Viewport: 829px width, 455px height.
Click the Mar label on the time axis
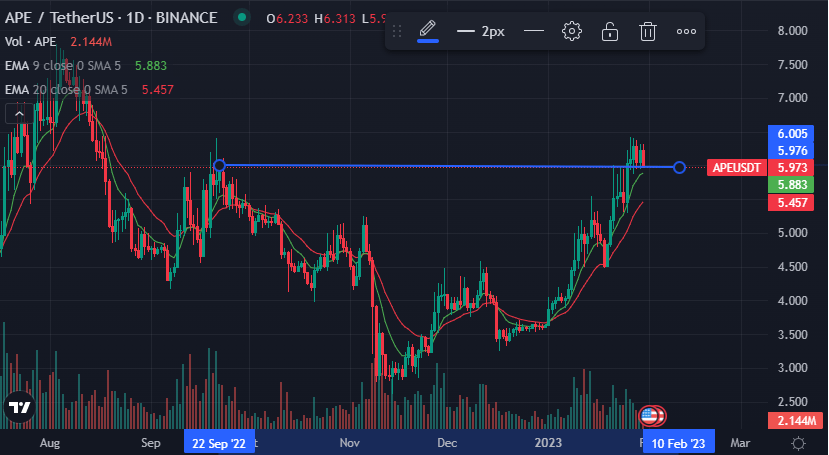coord(740,443)
